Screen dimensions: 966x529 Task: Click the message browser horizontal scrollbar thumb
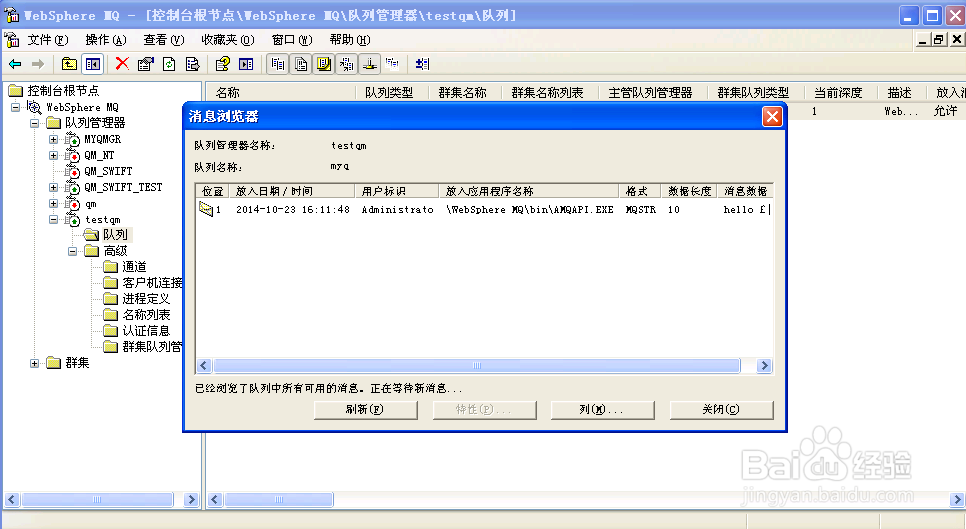click(477, 366)
